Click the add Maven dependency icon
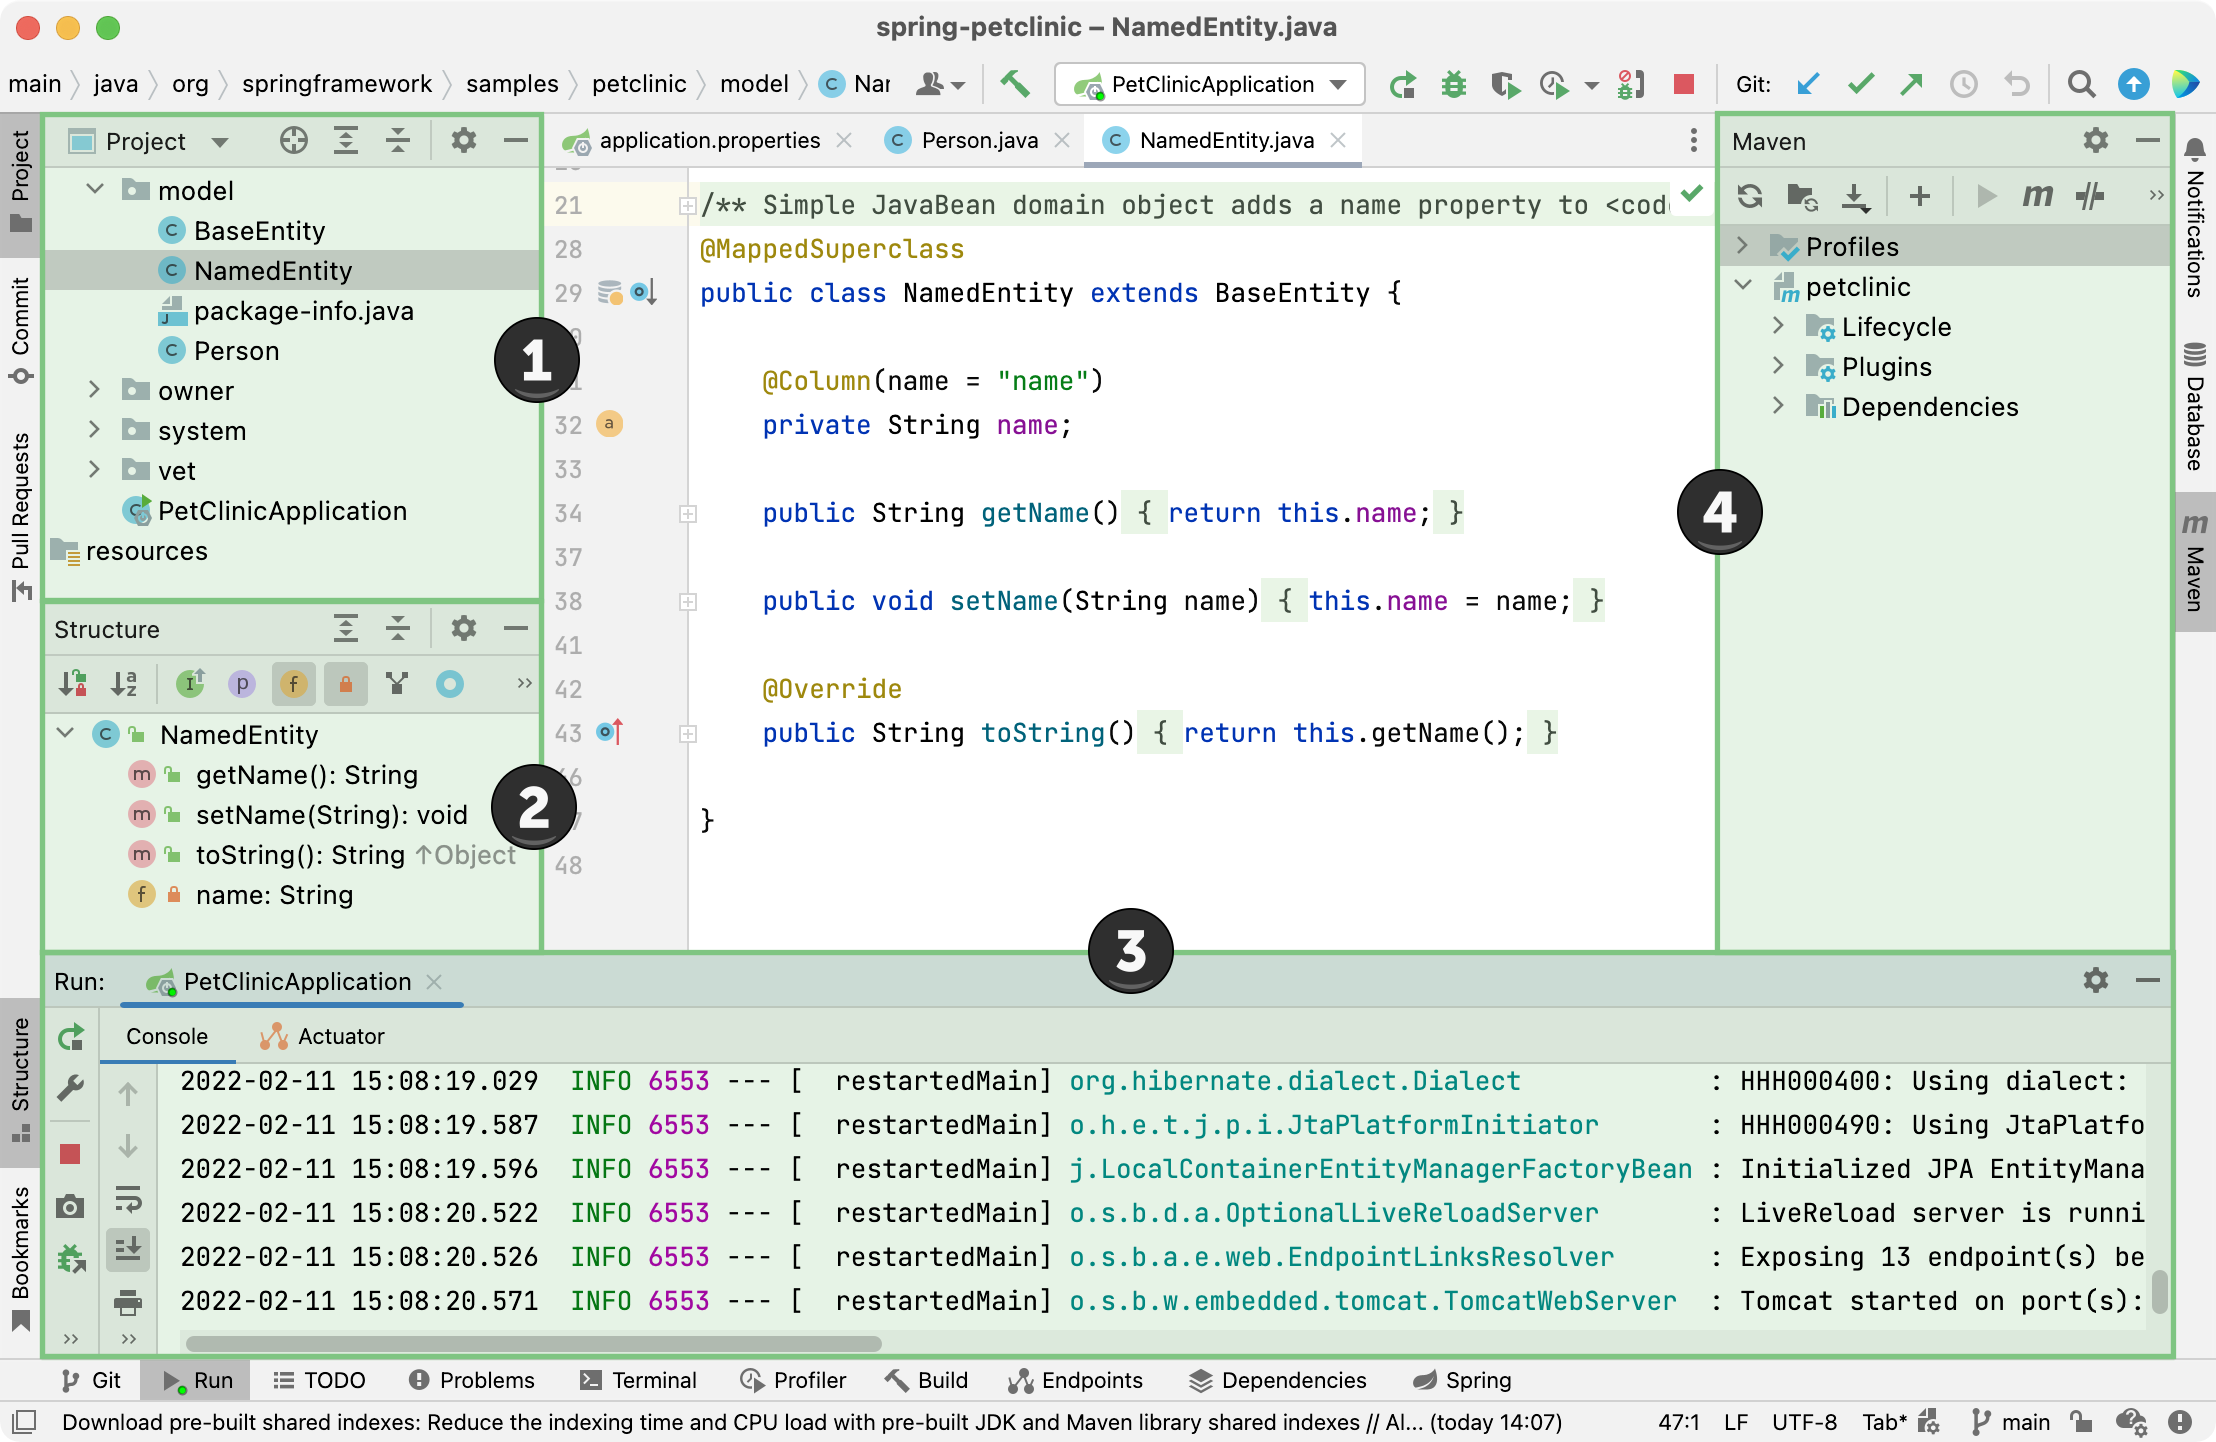Screen dimensions: 2216x1442 (x=1922, y=194)
